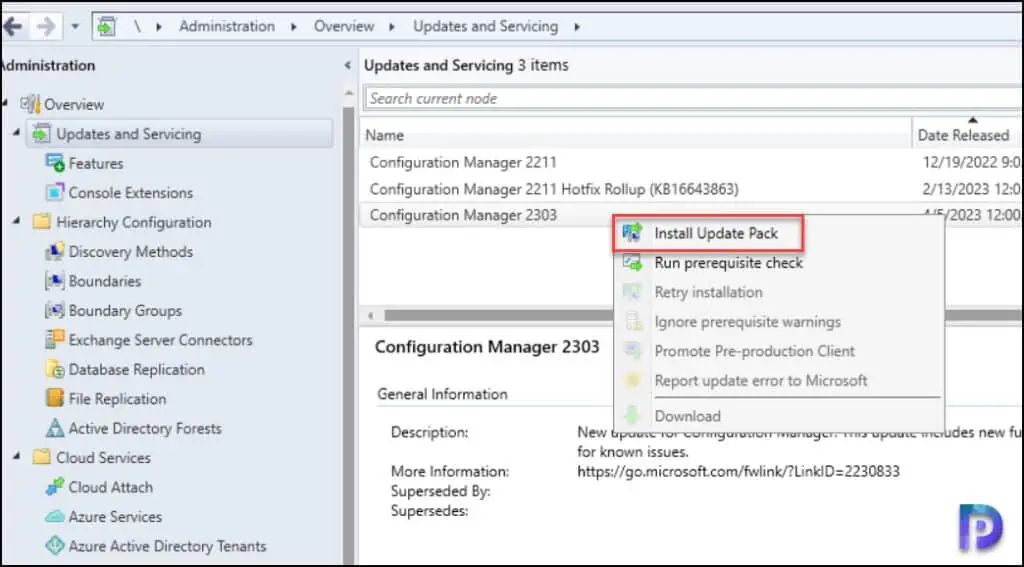Click the Cloud Services folder icon
The image size is (1024, 567).
tap(41, 457)
